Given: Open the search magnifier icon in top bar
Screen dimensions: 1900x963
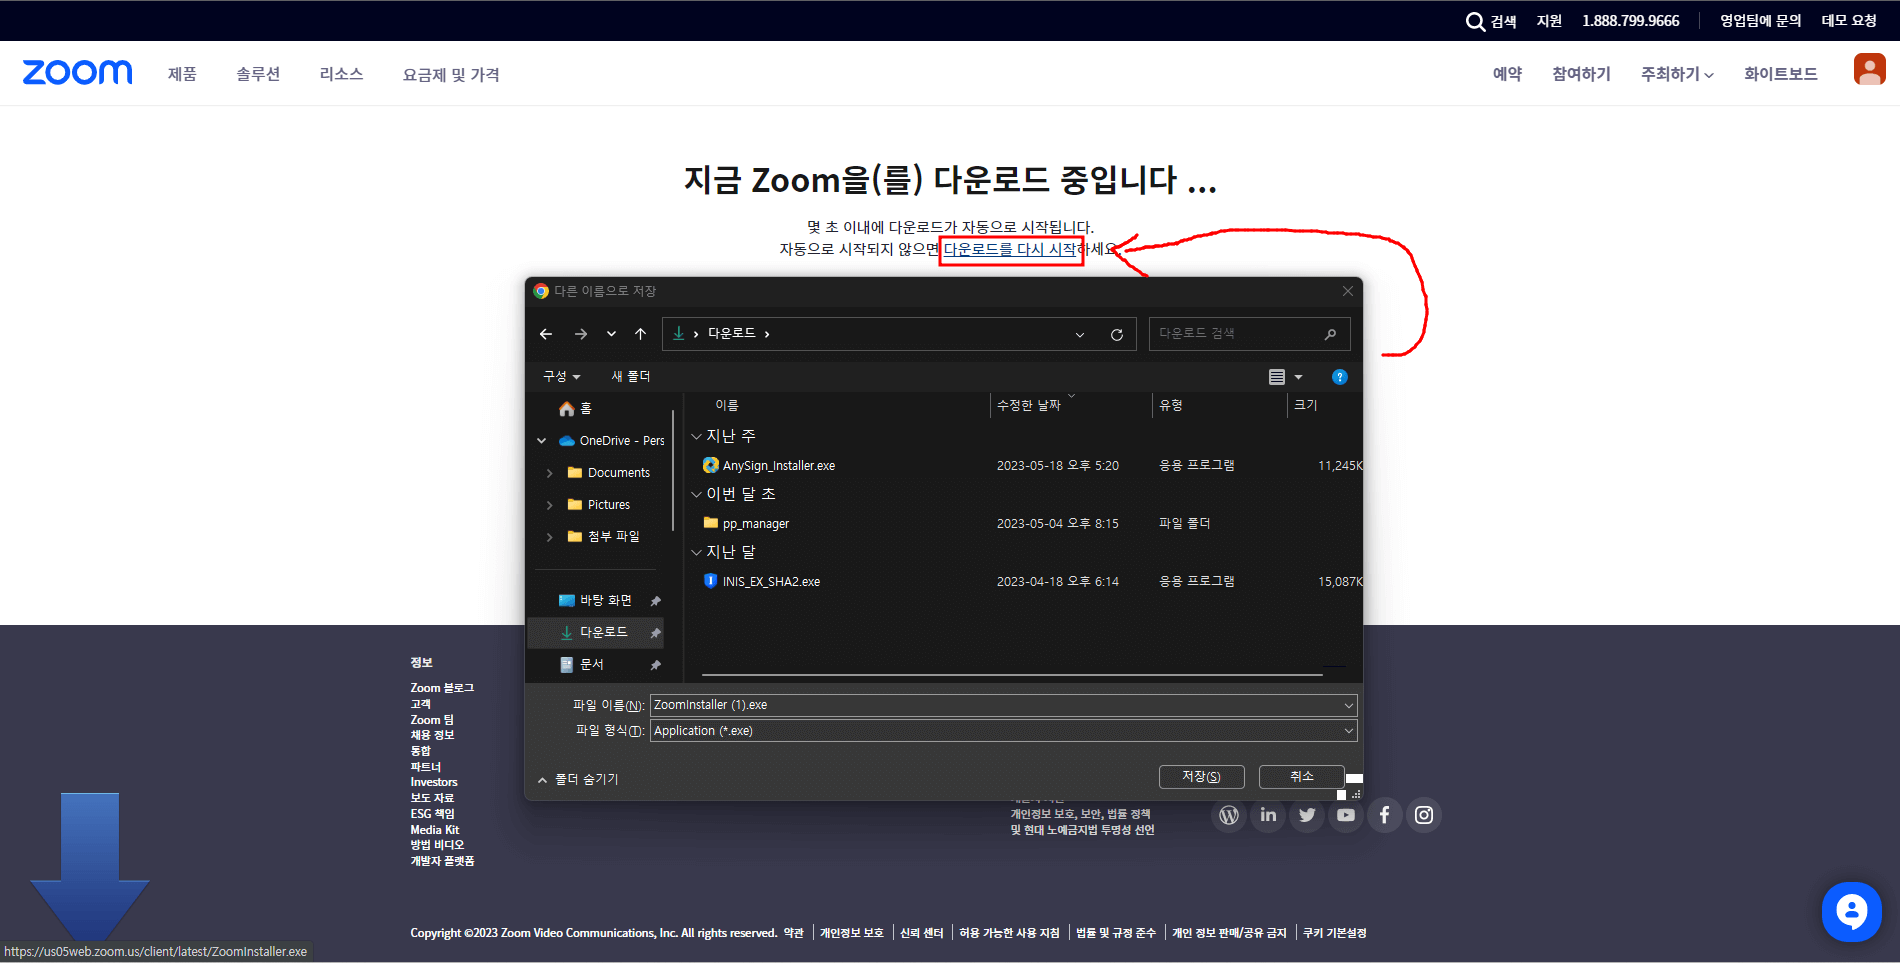Looking at the screenshot, I should tap(1475, 21).
